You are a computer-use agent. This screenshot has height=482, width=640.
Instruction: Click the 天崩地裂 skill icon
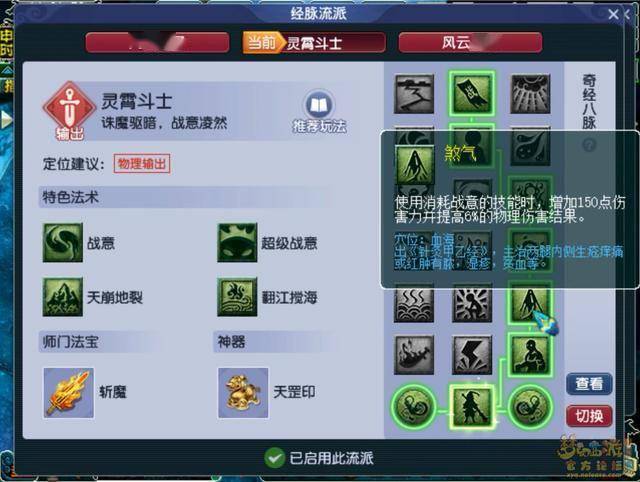[x=63, y=297]
